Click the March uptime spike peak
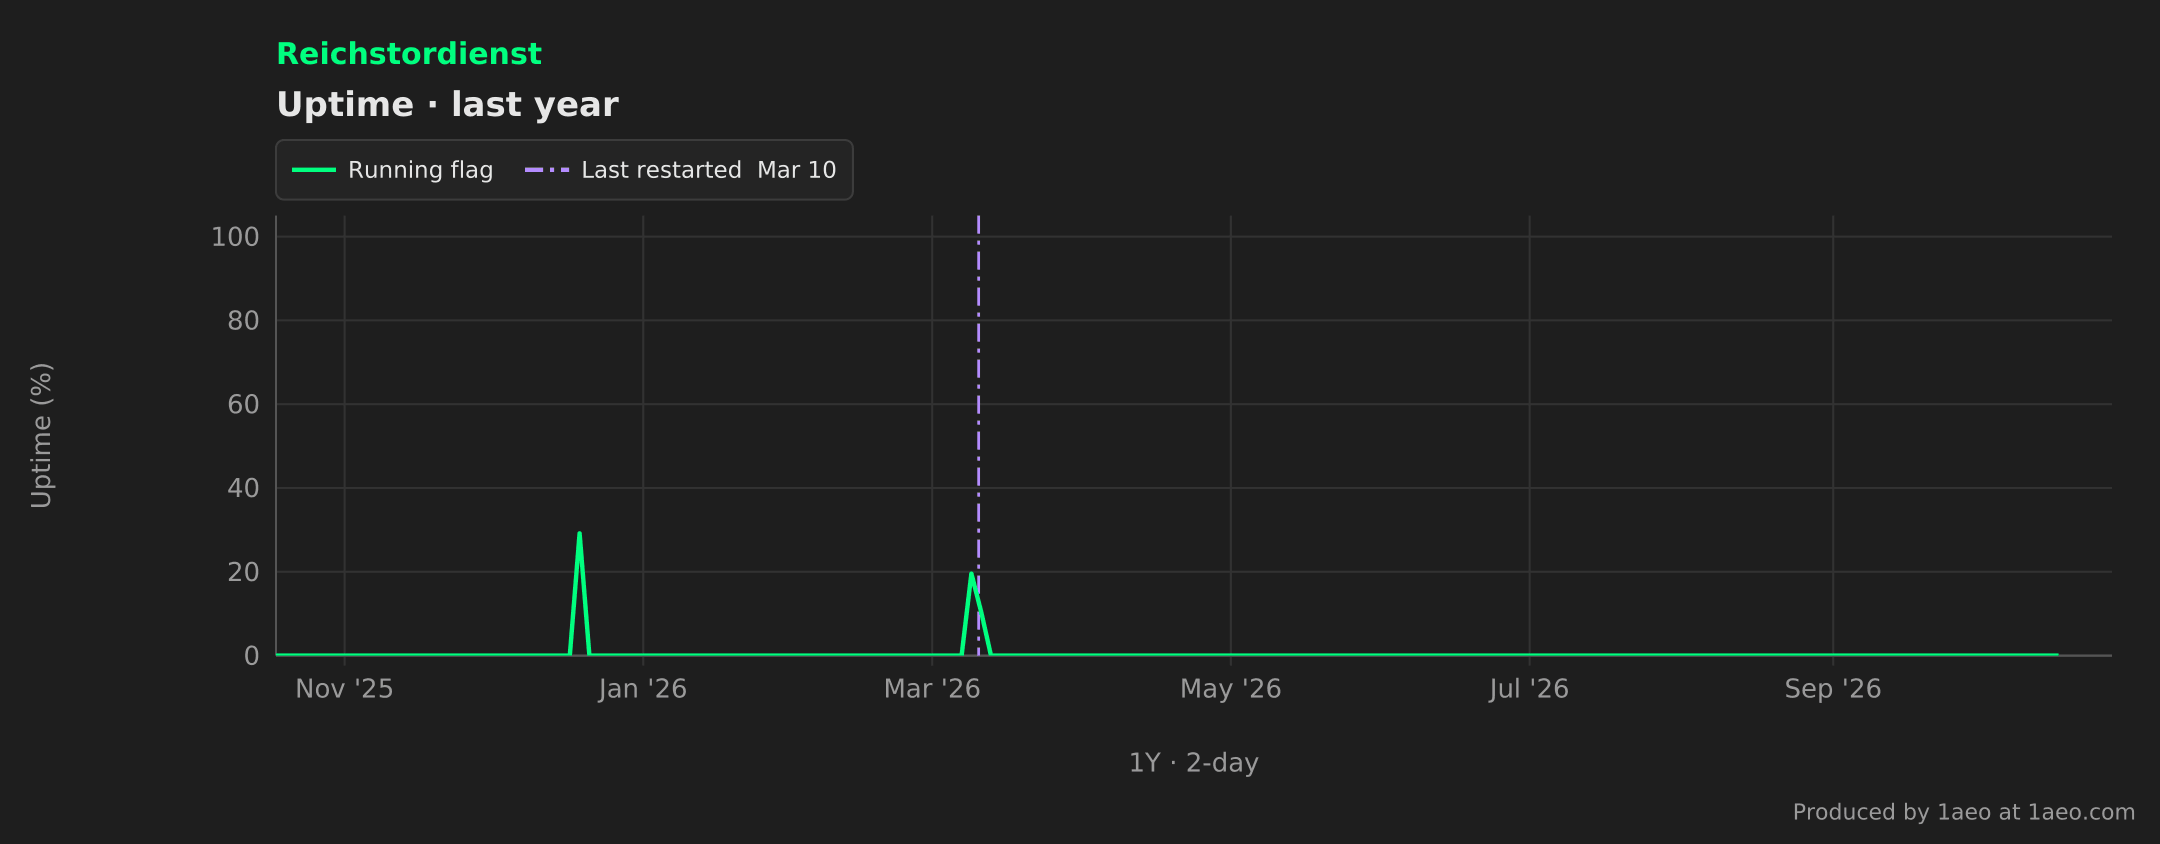This screenshot has height=844, width=2160. point(971,574)
